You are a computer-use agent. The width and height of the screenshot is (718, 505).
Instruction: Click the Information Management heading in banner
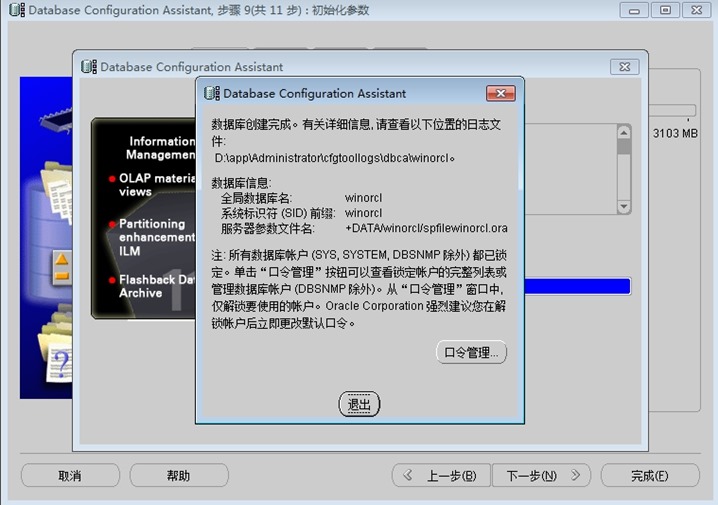click(161, 148)
